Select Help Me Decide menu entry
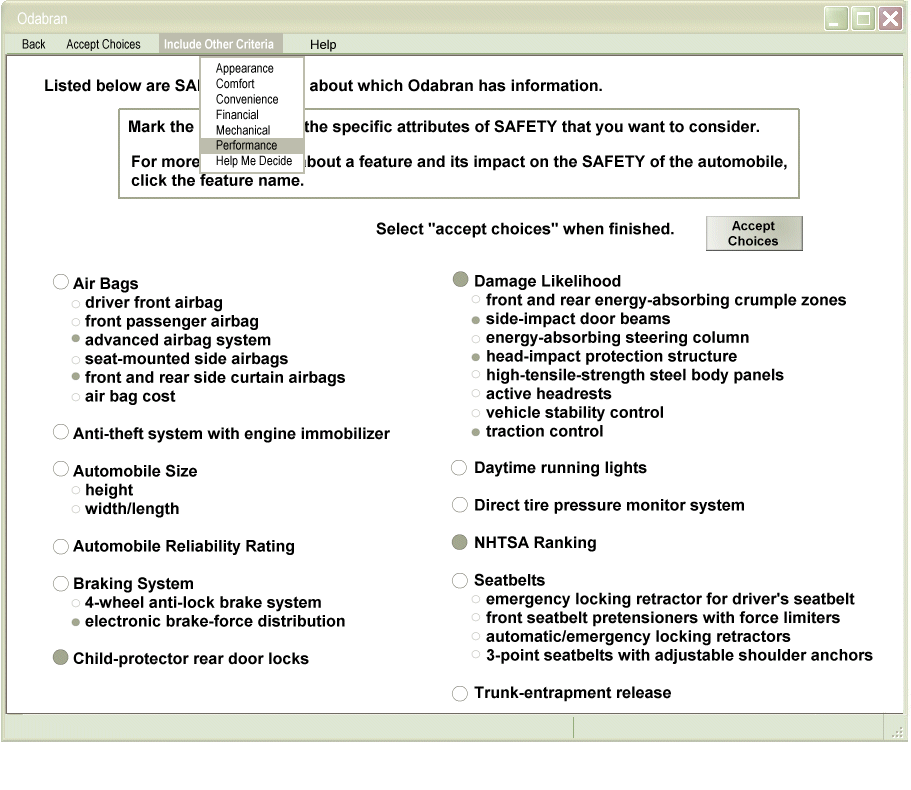The height and width of the screenshot is (790, 911). pos(254,161)
